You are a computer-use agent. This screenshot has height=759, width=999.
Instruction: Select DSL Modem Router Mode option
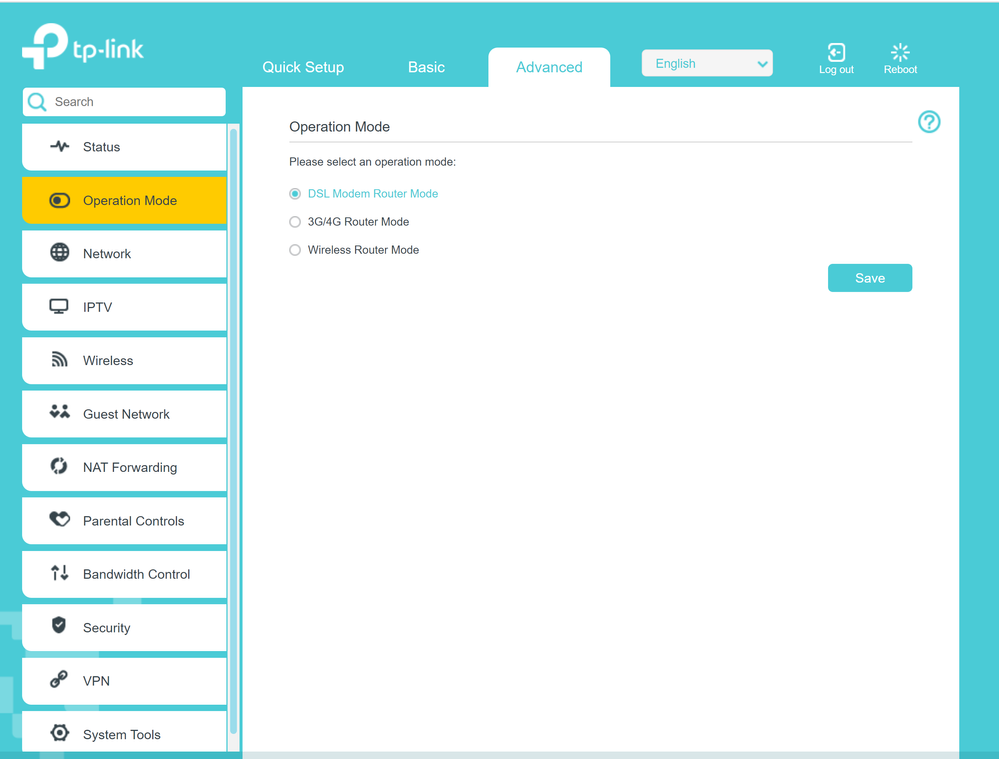tap(295, 194)
